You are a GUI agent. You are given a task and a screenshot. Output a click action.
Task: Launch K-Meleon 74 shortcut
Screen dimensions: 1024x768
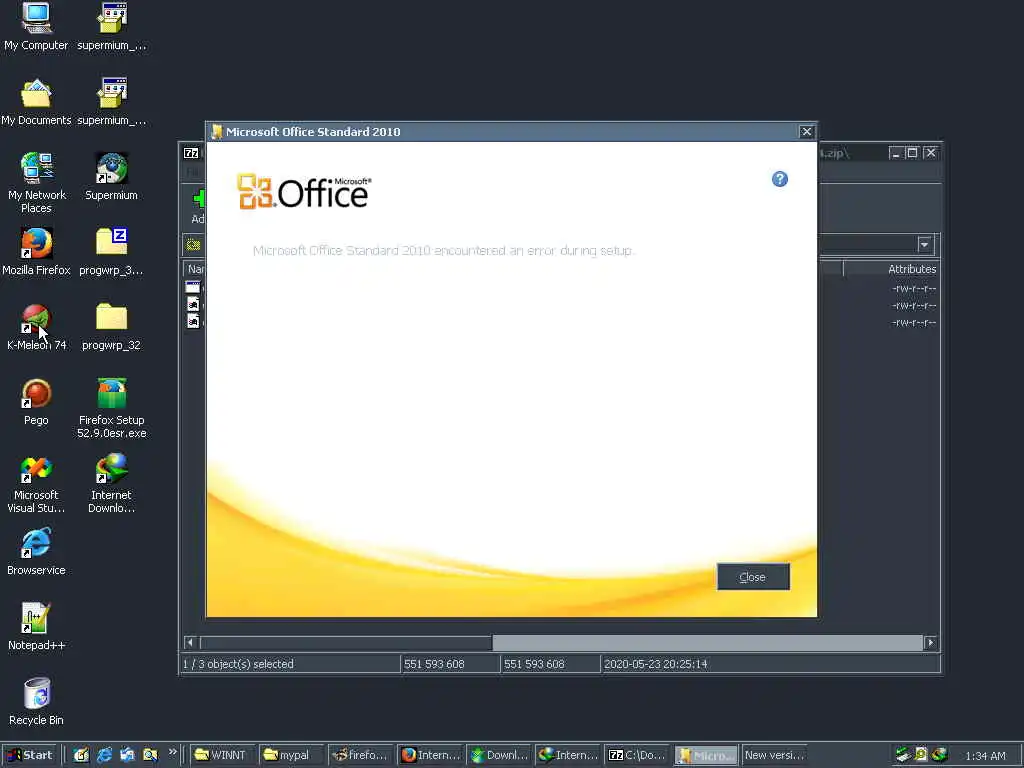36,327
